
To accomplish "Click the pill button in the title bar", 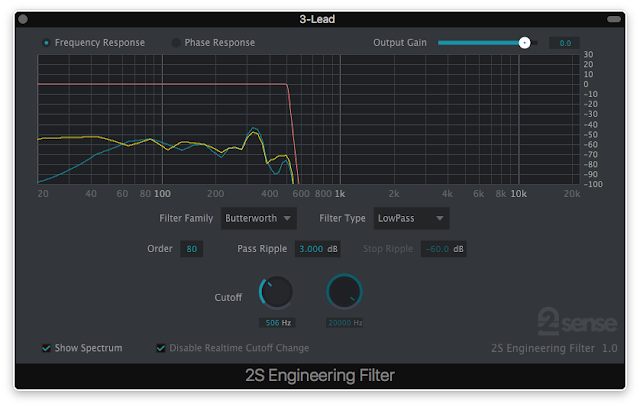I will [613, 19].
